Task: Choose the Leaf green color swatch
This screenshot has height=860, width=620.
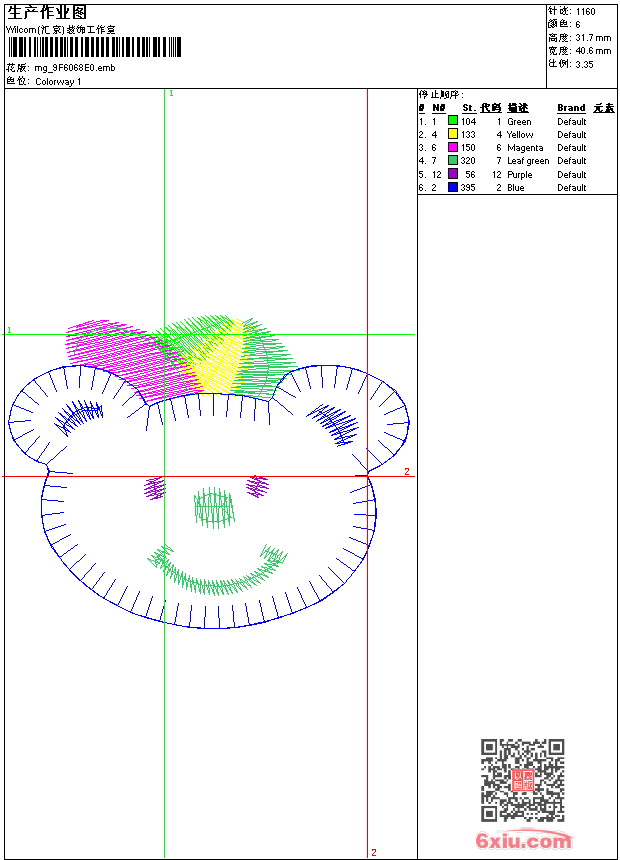Action: (453, 160)
